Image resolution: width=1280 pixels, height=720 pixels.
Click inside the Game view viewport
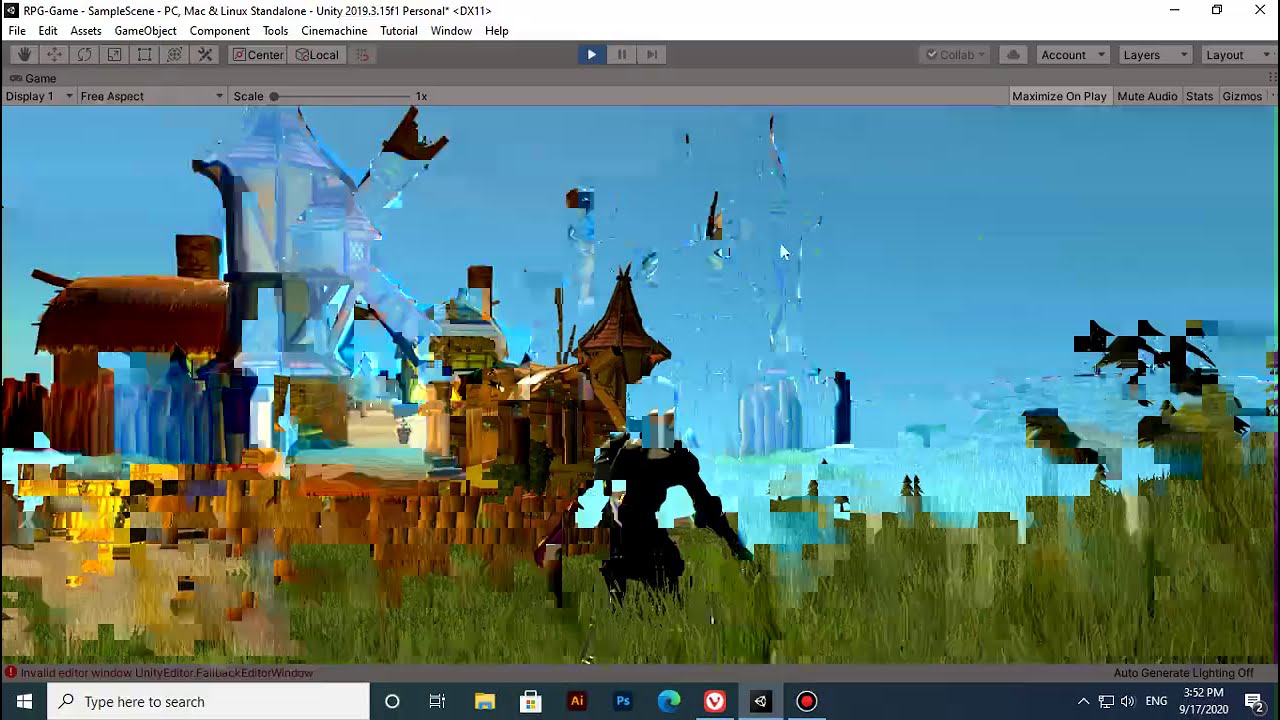(x=640, y=385)
